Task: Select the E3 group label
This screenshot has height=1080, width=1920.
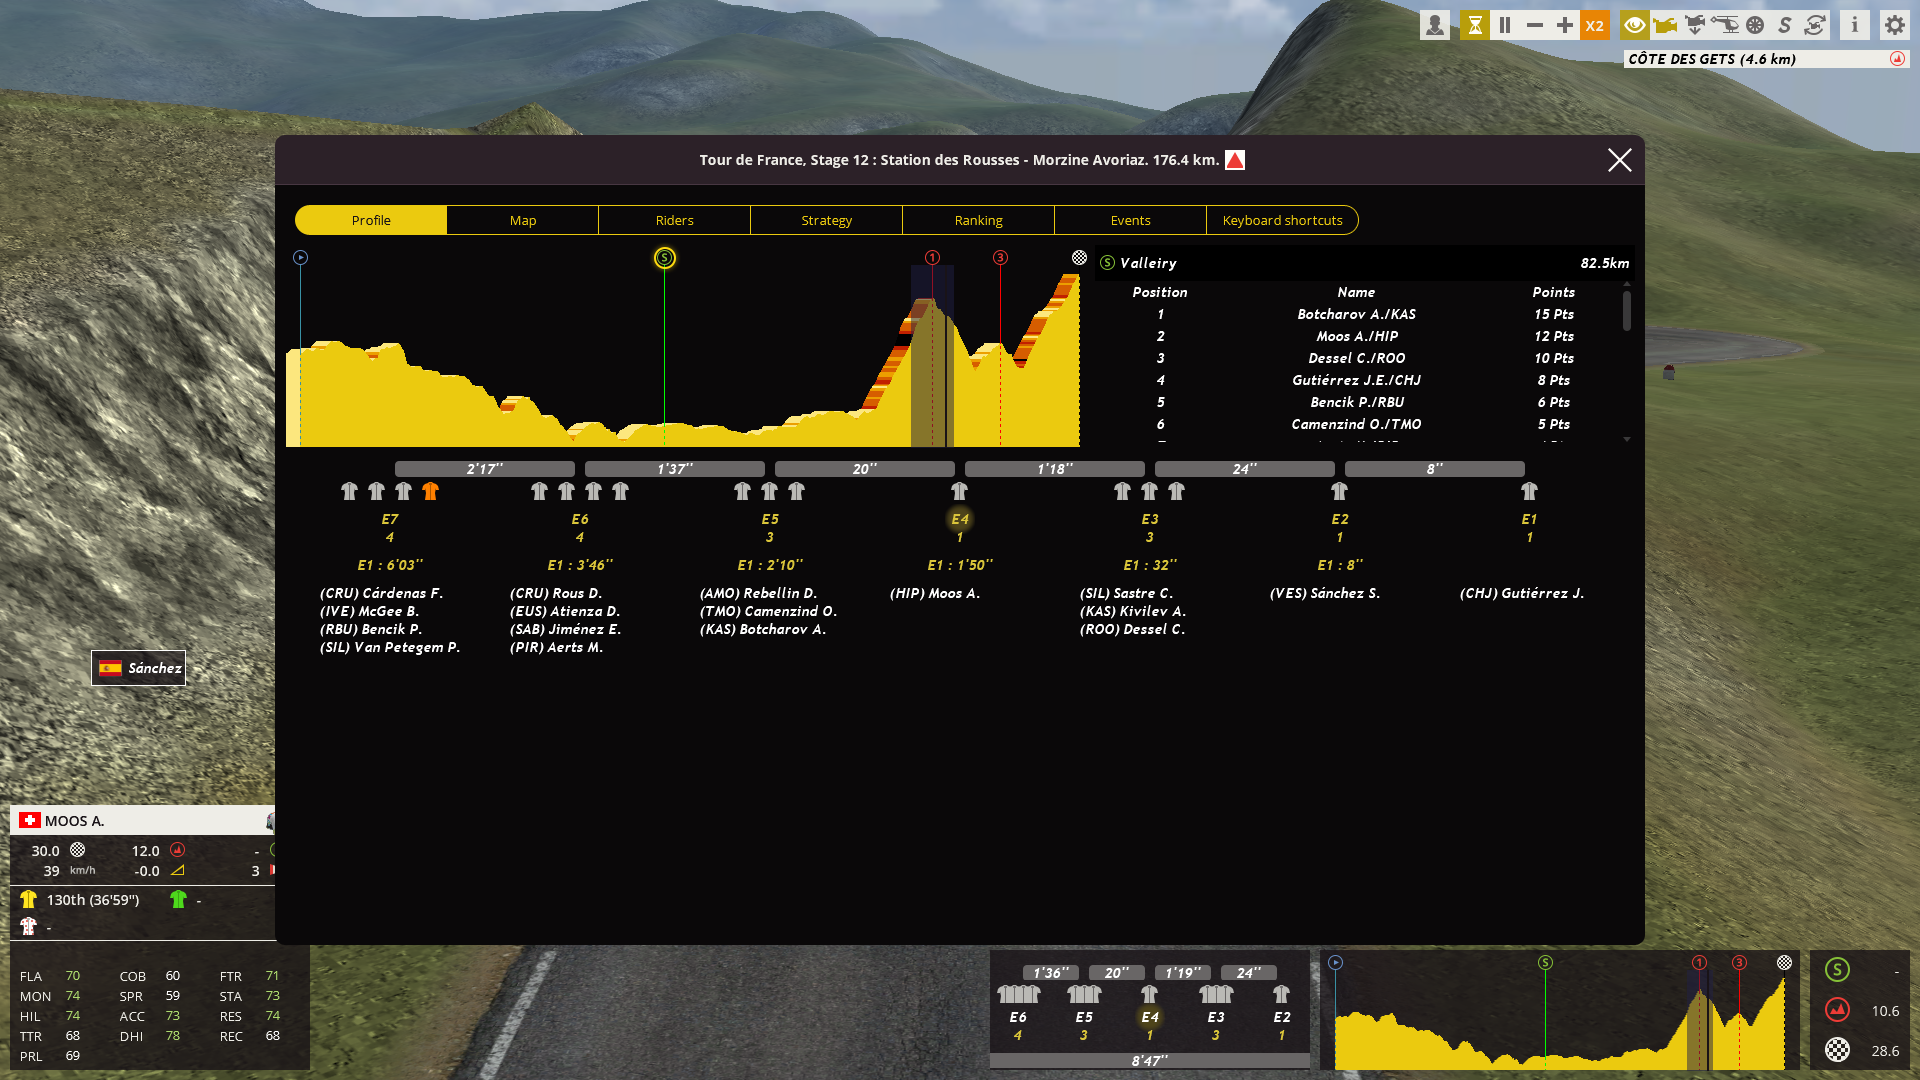Action: 1150,519
